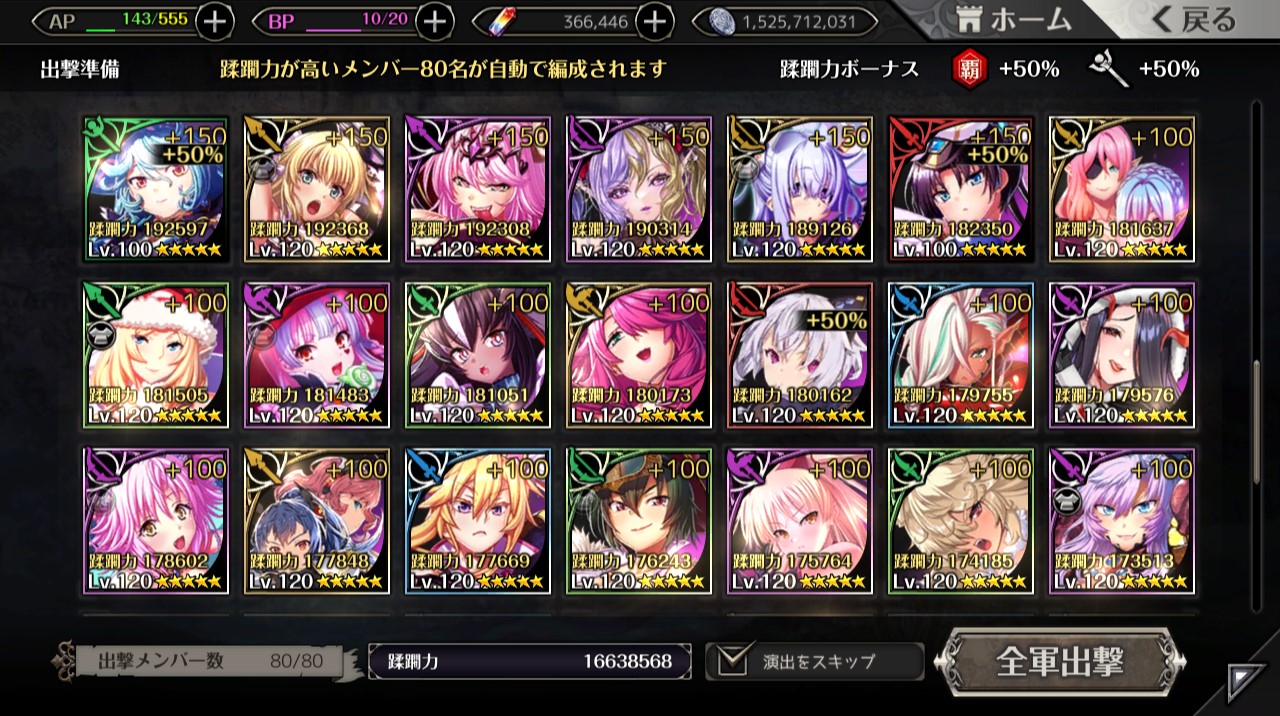Viewport: 1280px width, 716px height.
Task: Select character card with power 180162
Action: (799, 355)
